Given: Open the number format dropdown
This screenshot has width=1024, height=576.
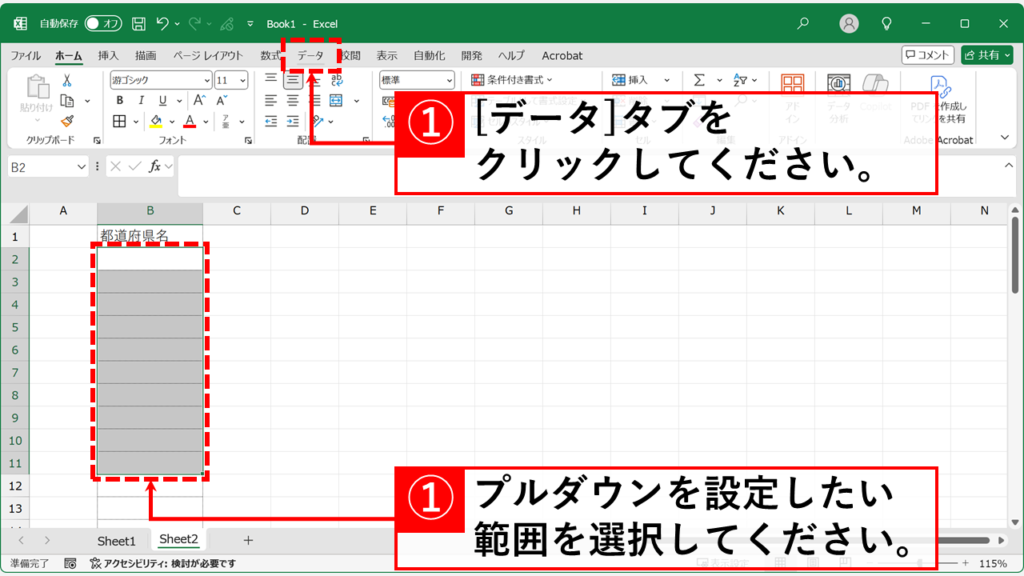Looking at the screenshot, I should (x=449, y=80).
